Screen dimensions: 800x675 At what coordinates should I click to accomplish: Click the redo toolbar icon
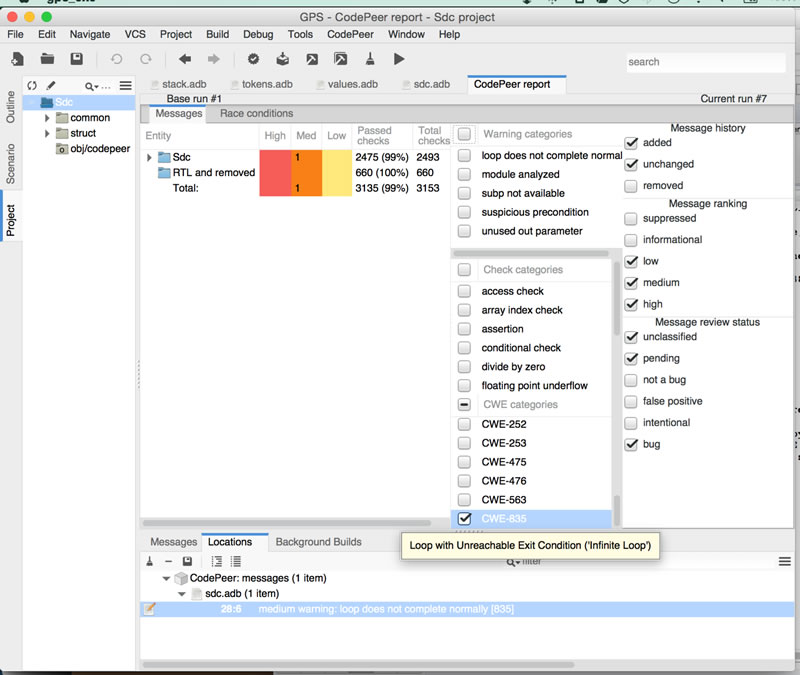coord(146,59)
